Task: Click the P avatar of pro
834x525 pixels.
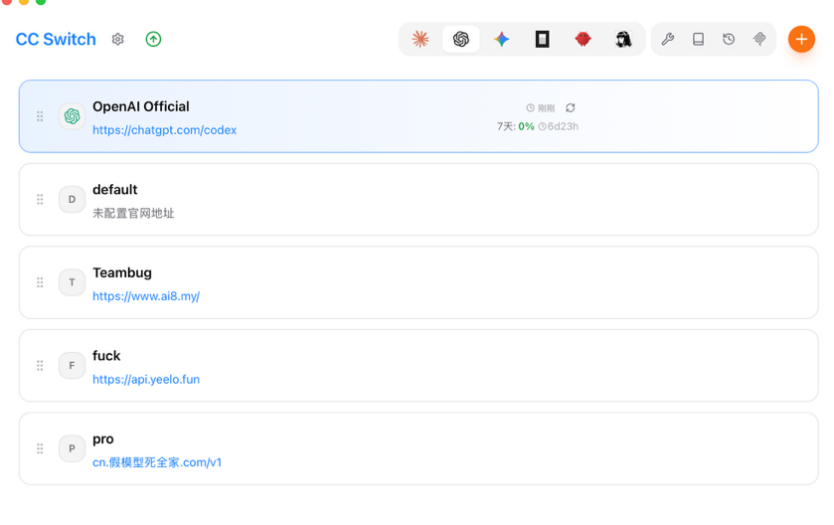Action: pos(72,448)
